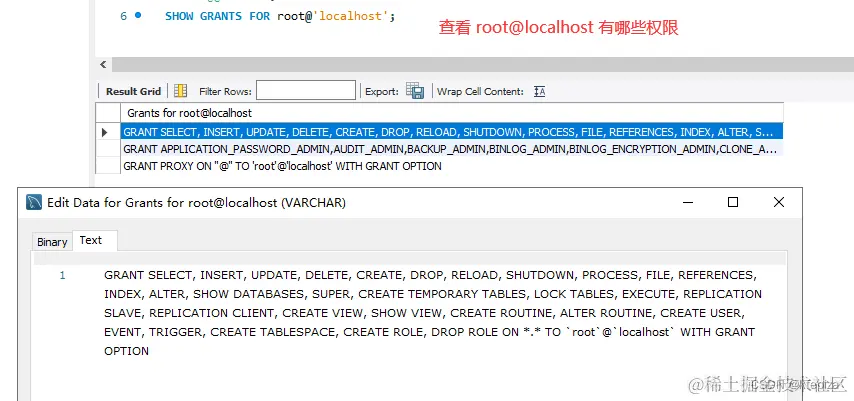The width and height of the screenshot is (854, 401).
Task: Click the line starting SLAVE, REPLICATION CLIENT
Action: (x=424, y=313)
